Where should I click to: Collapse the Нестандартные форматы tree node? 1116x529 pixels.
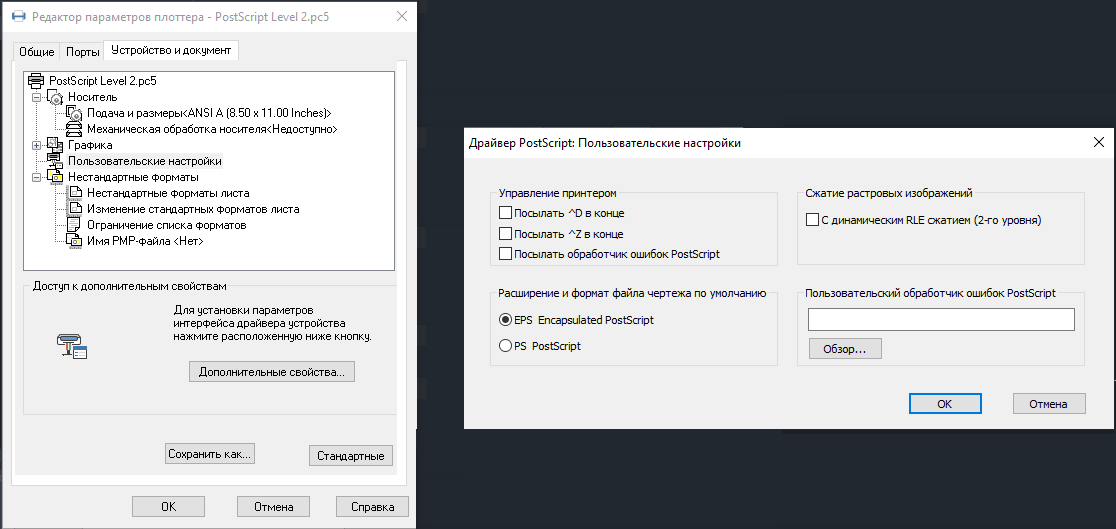(x=37, y=177)
